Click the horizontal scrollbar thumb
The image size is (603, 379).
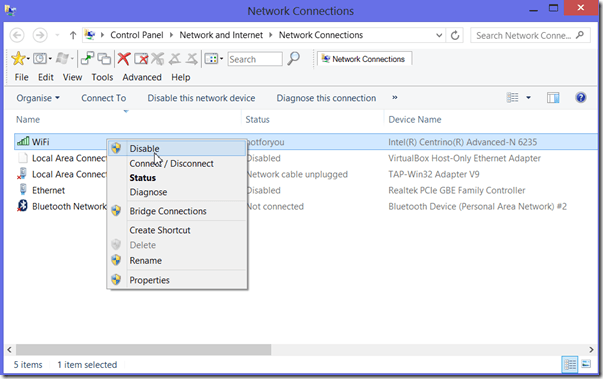click(x=143, y=349)
